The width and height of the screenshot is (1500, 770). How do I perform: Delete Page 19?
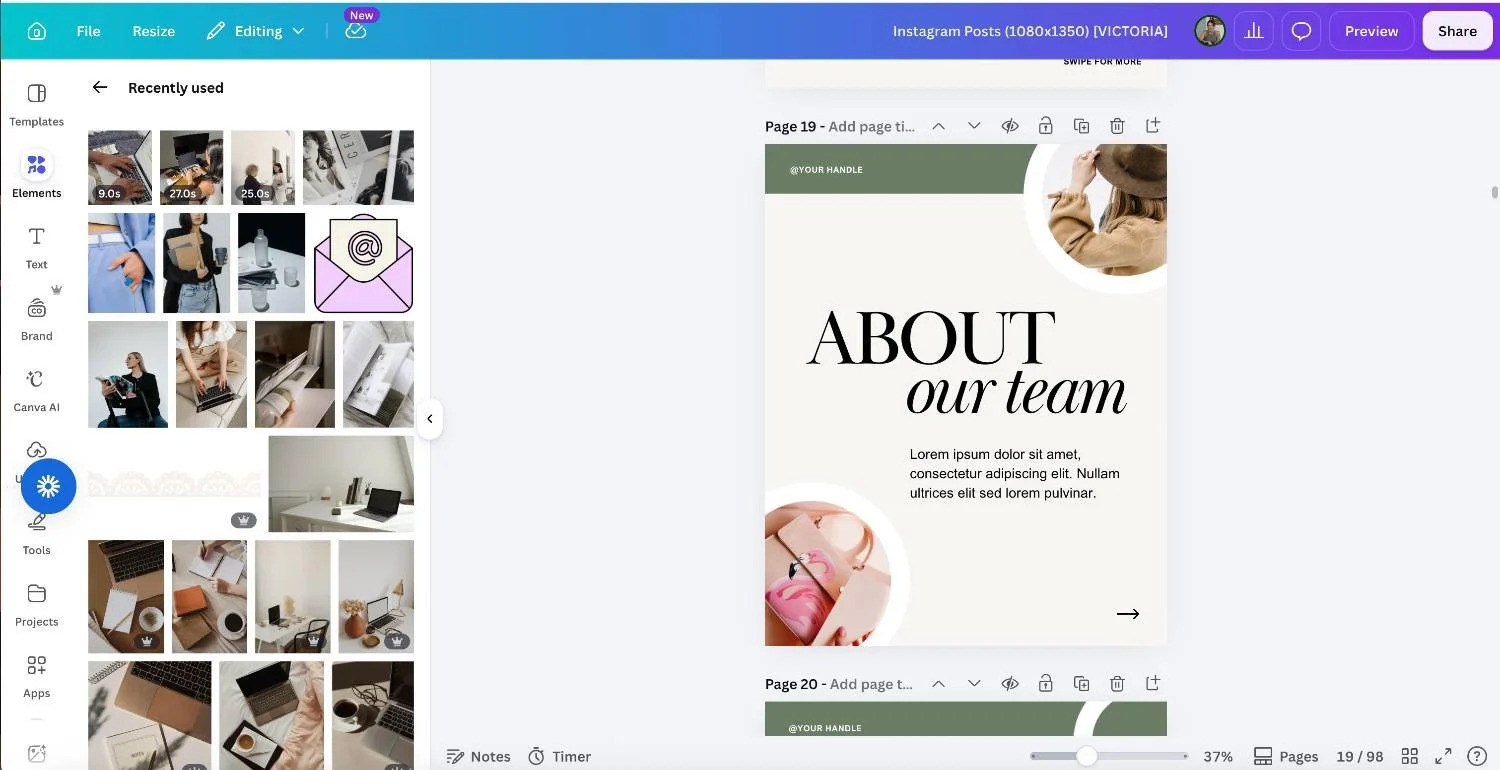[1117, 126]
